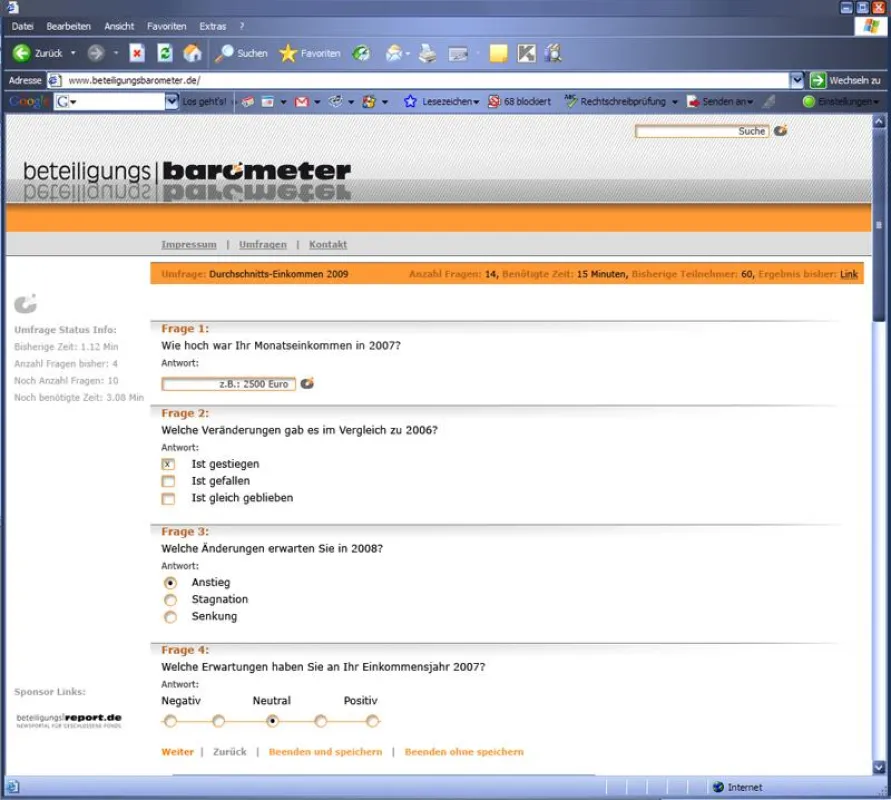Viewport: 891px width, 800px height.
Task: Click the Google toolbar calendar window icon
Action: point(267,102)
